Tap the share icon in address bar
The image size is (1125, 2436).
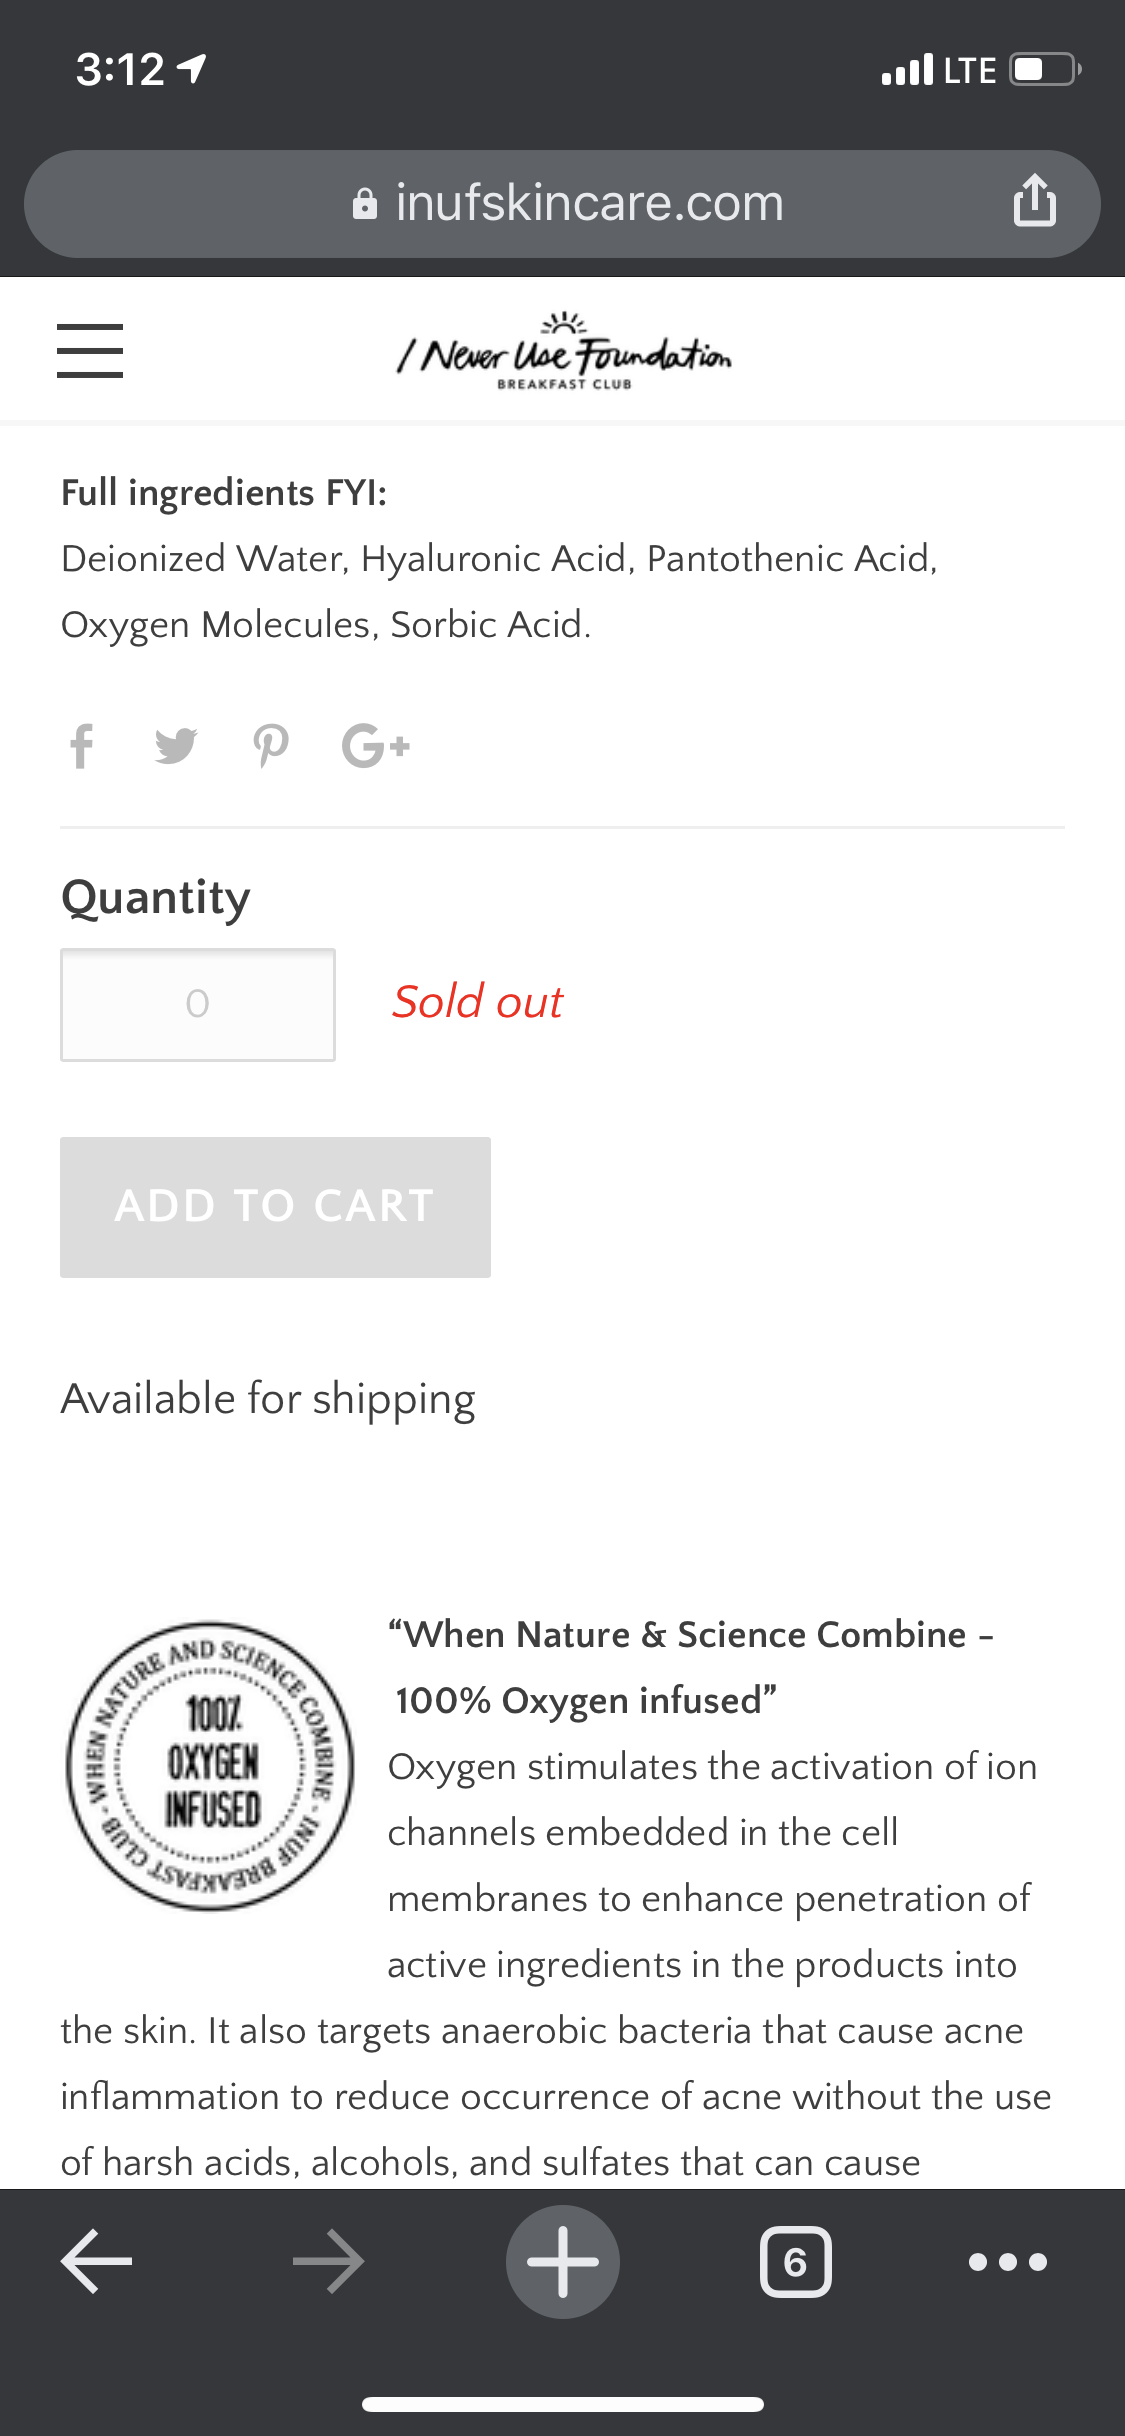pyautogui.click(x=1034, y=201)
